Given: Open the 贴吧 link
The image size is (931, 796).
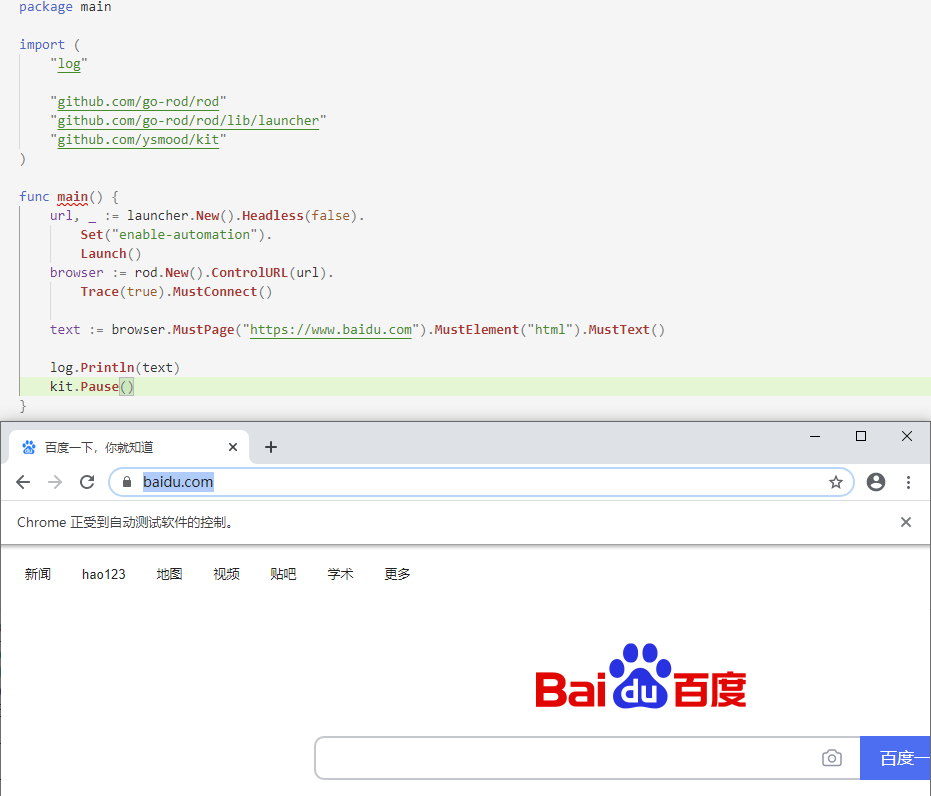Looking at the screenshot, I should click(283, 574).
